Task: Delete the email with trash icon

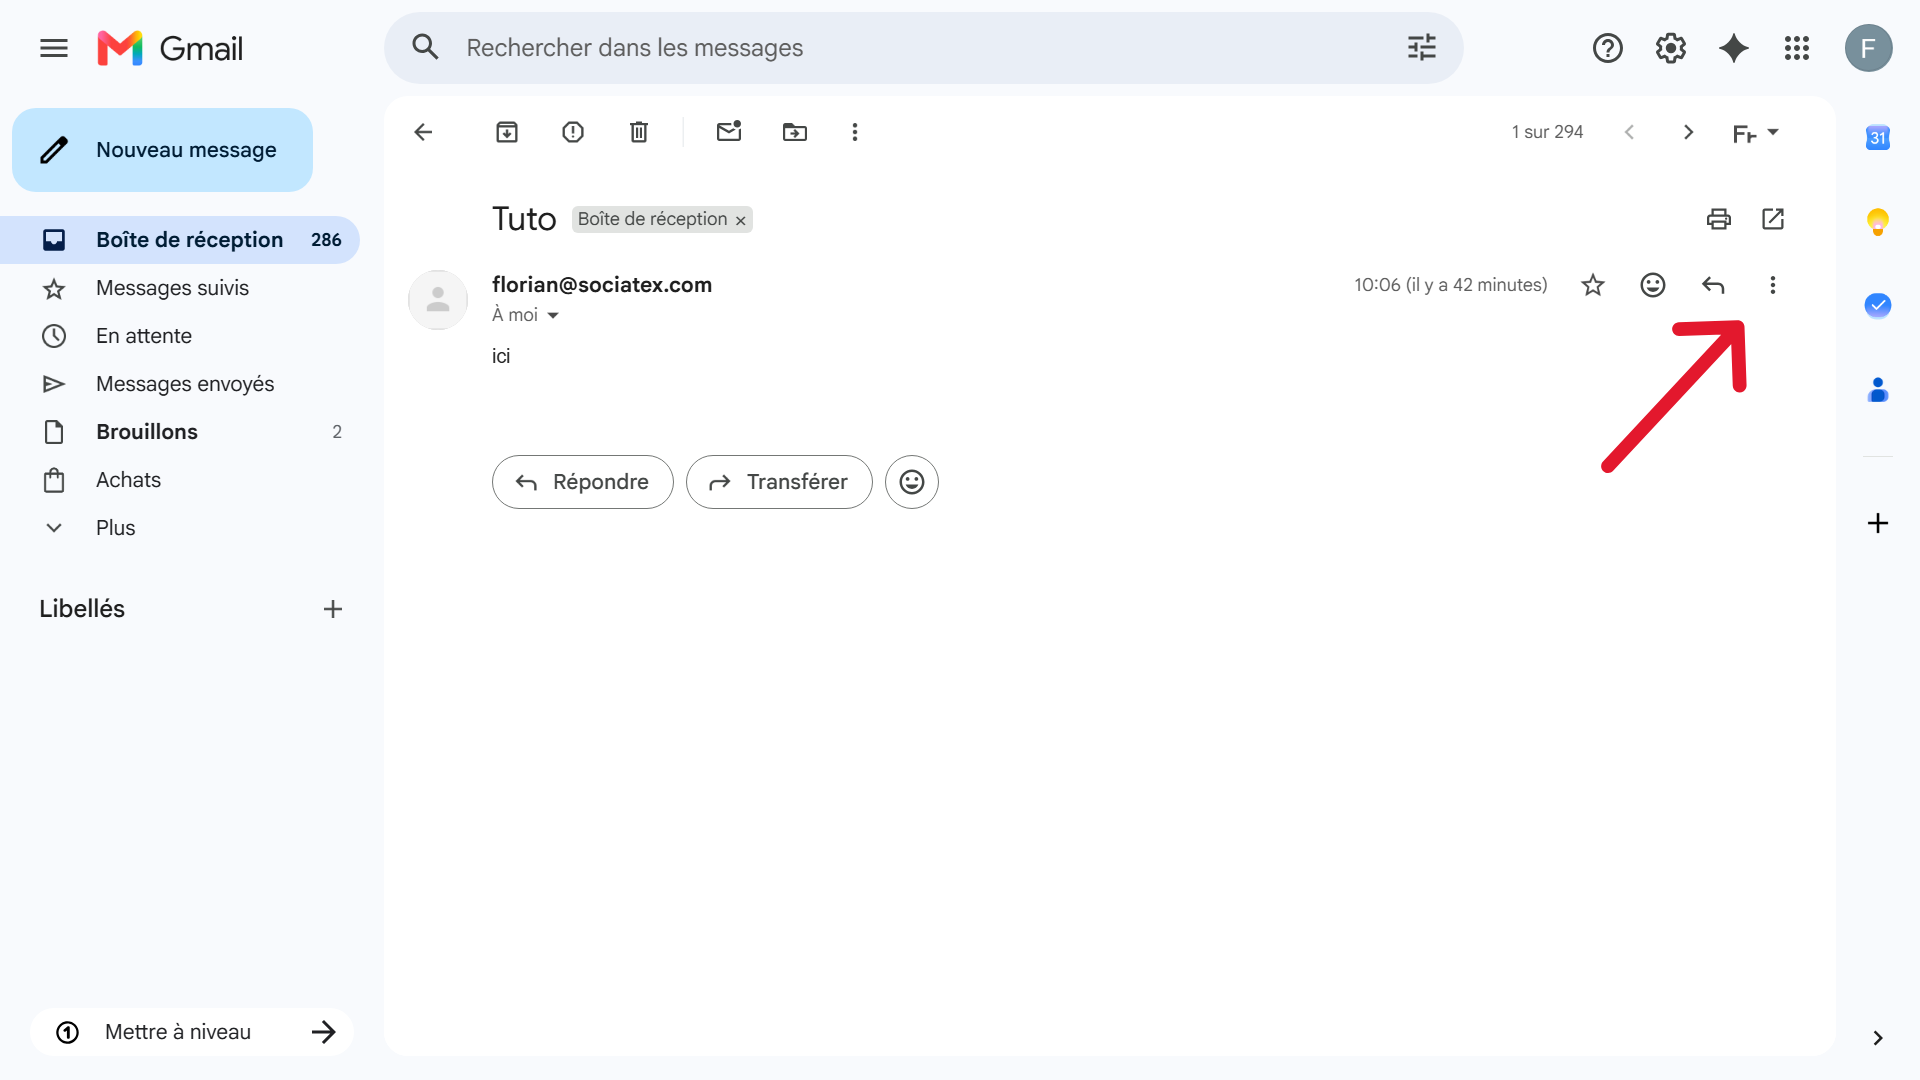Action: point(639,132)
